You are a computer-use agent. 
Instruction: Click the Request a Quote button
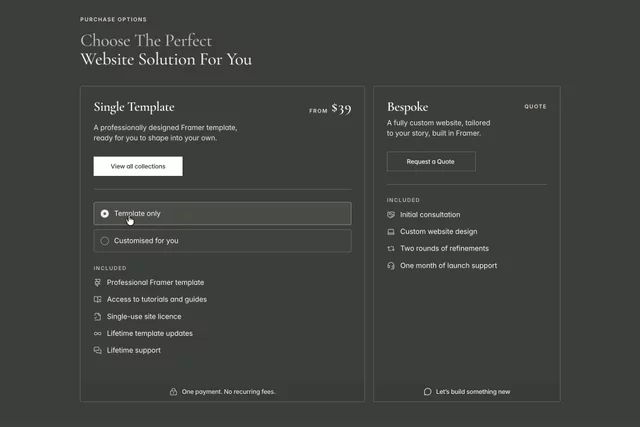431,161
